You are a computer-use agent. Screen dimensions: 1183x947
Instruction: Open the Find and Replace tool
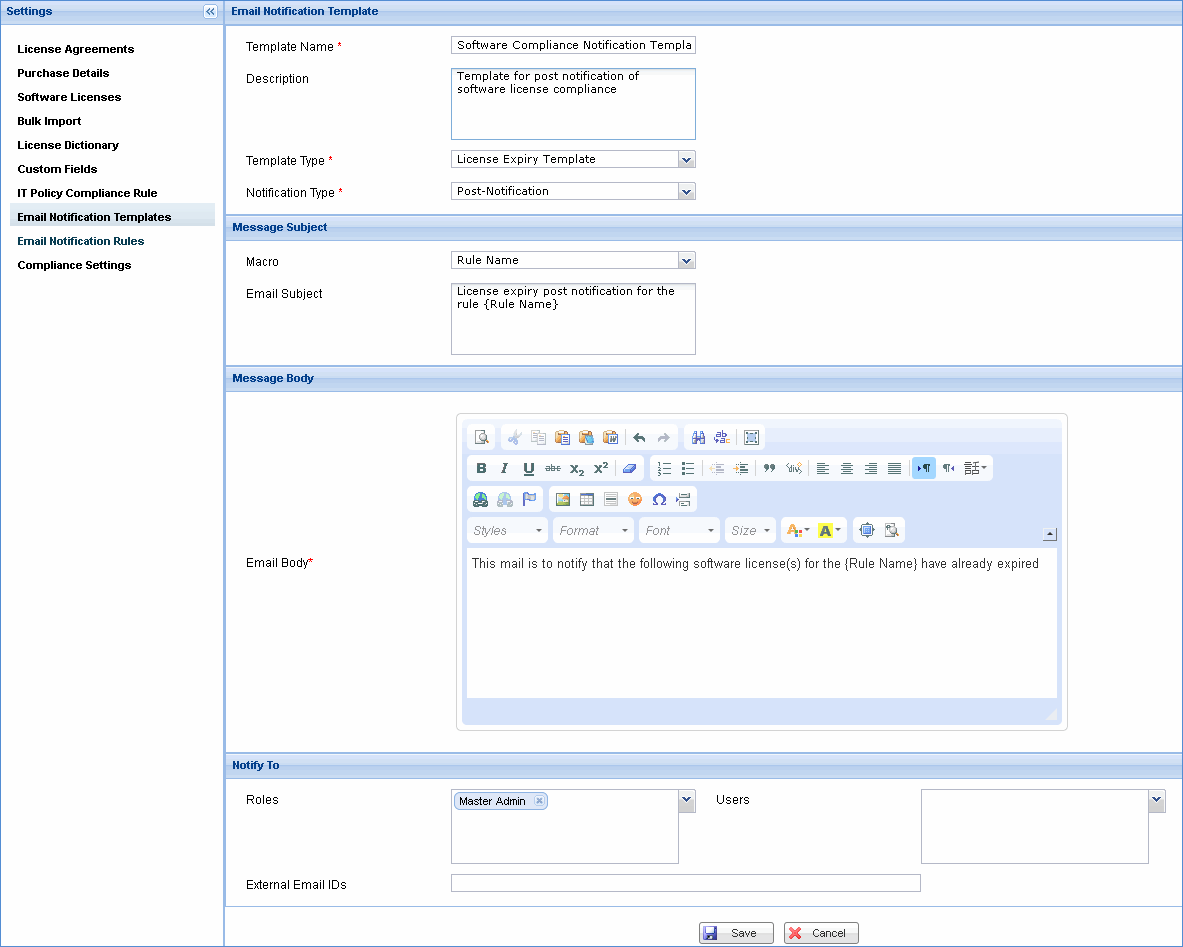pyautogui.click(x=698, y=437)
